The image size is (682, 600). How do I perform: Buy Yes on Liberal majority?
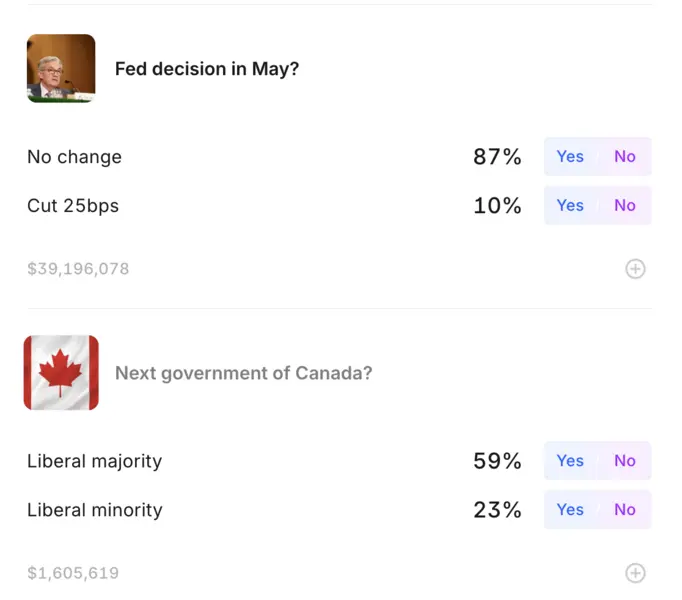[571, 461]
